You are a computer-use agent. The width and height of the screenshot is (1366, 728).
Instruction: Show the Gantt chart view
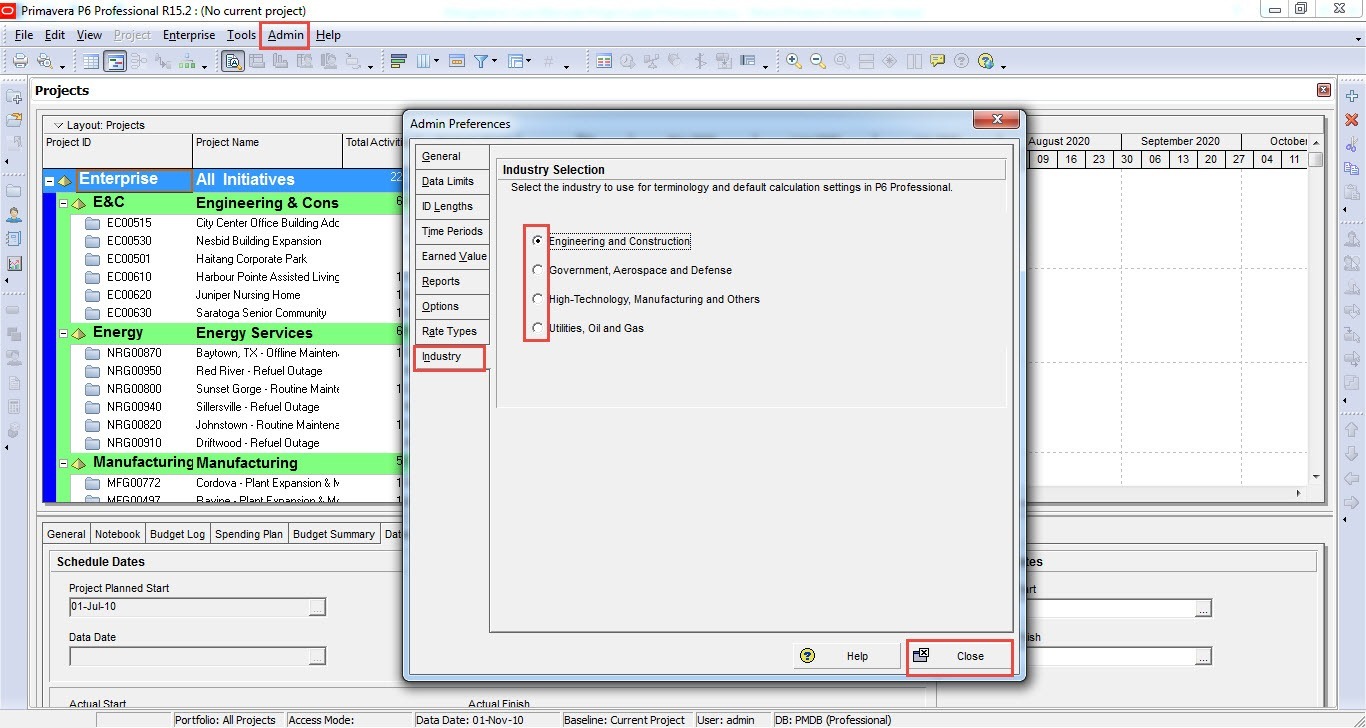(x=115, y=61)
